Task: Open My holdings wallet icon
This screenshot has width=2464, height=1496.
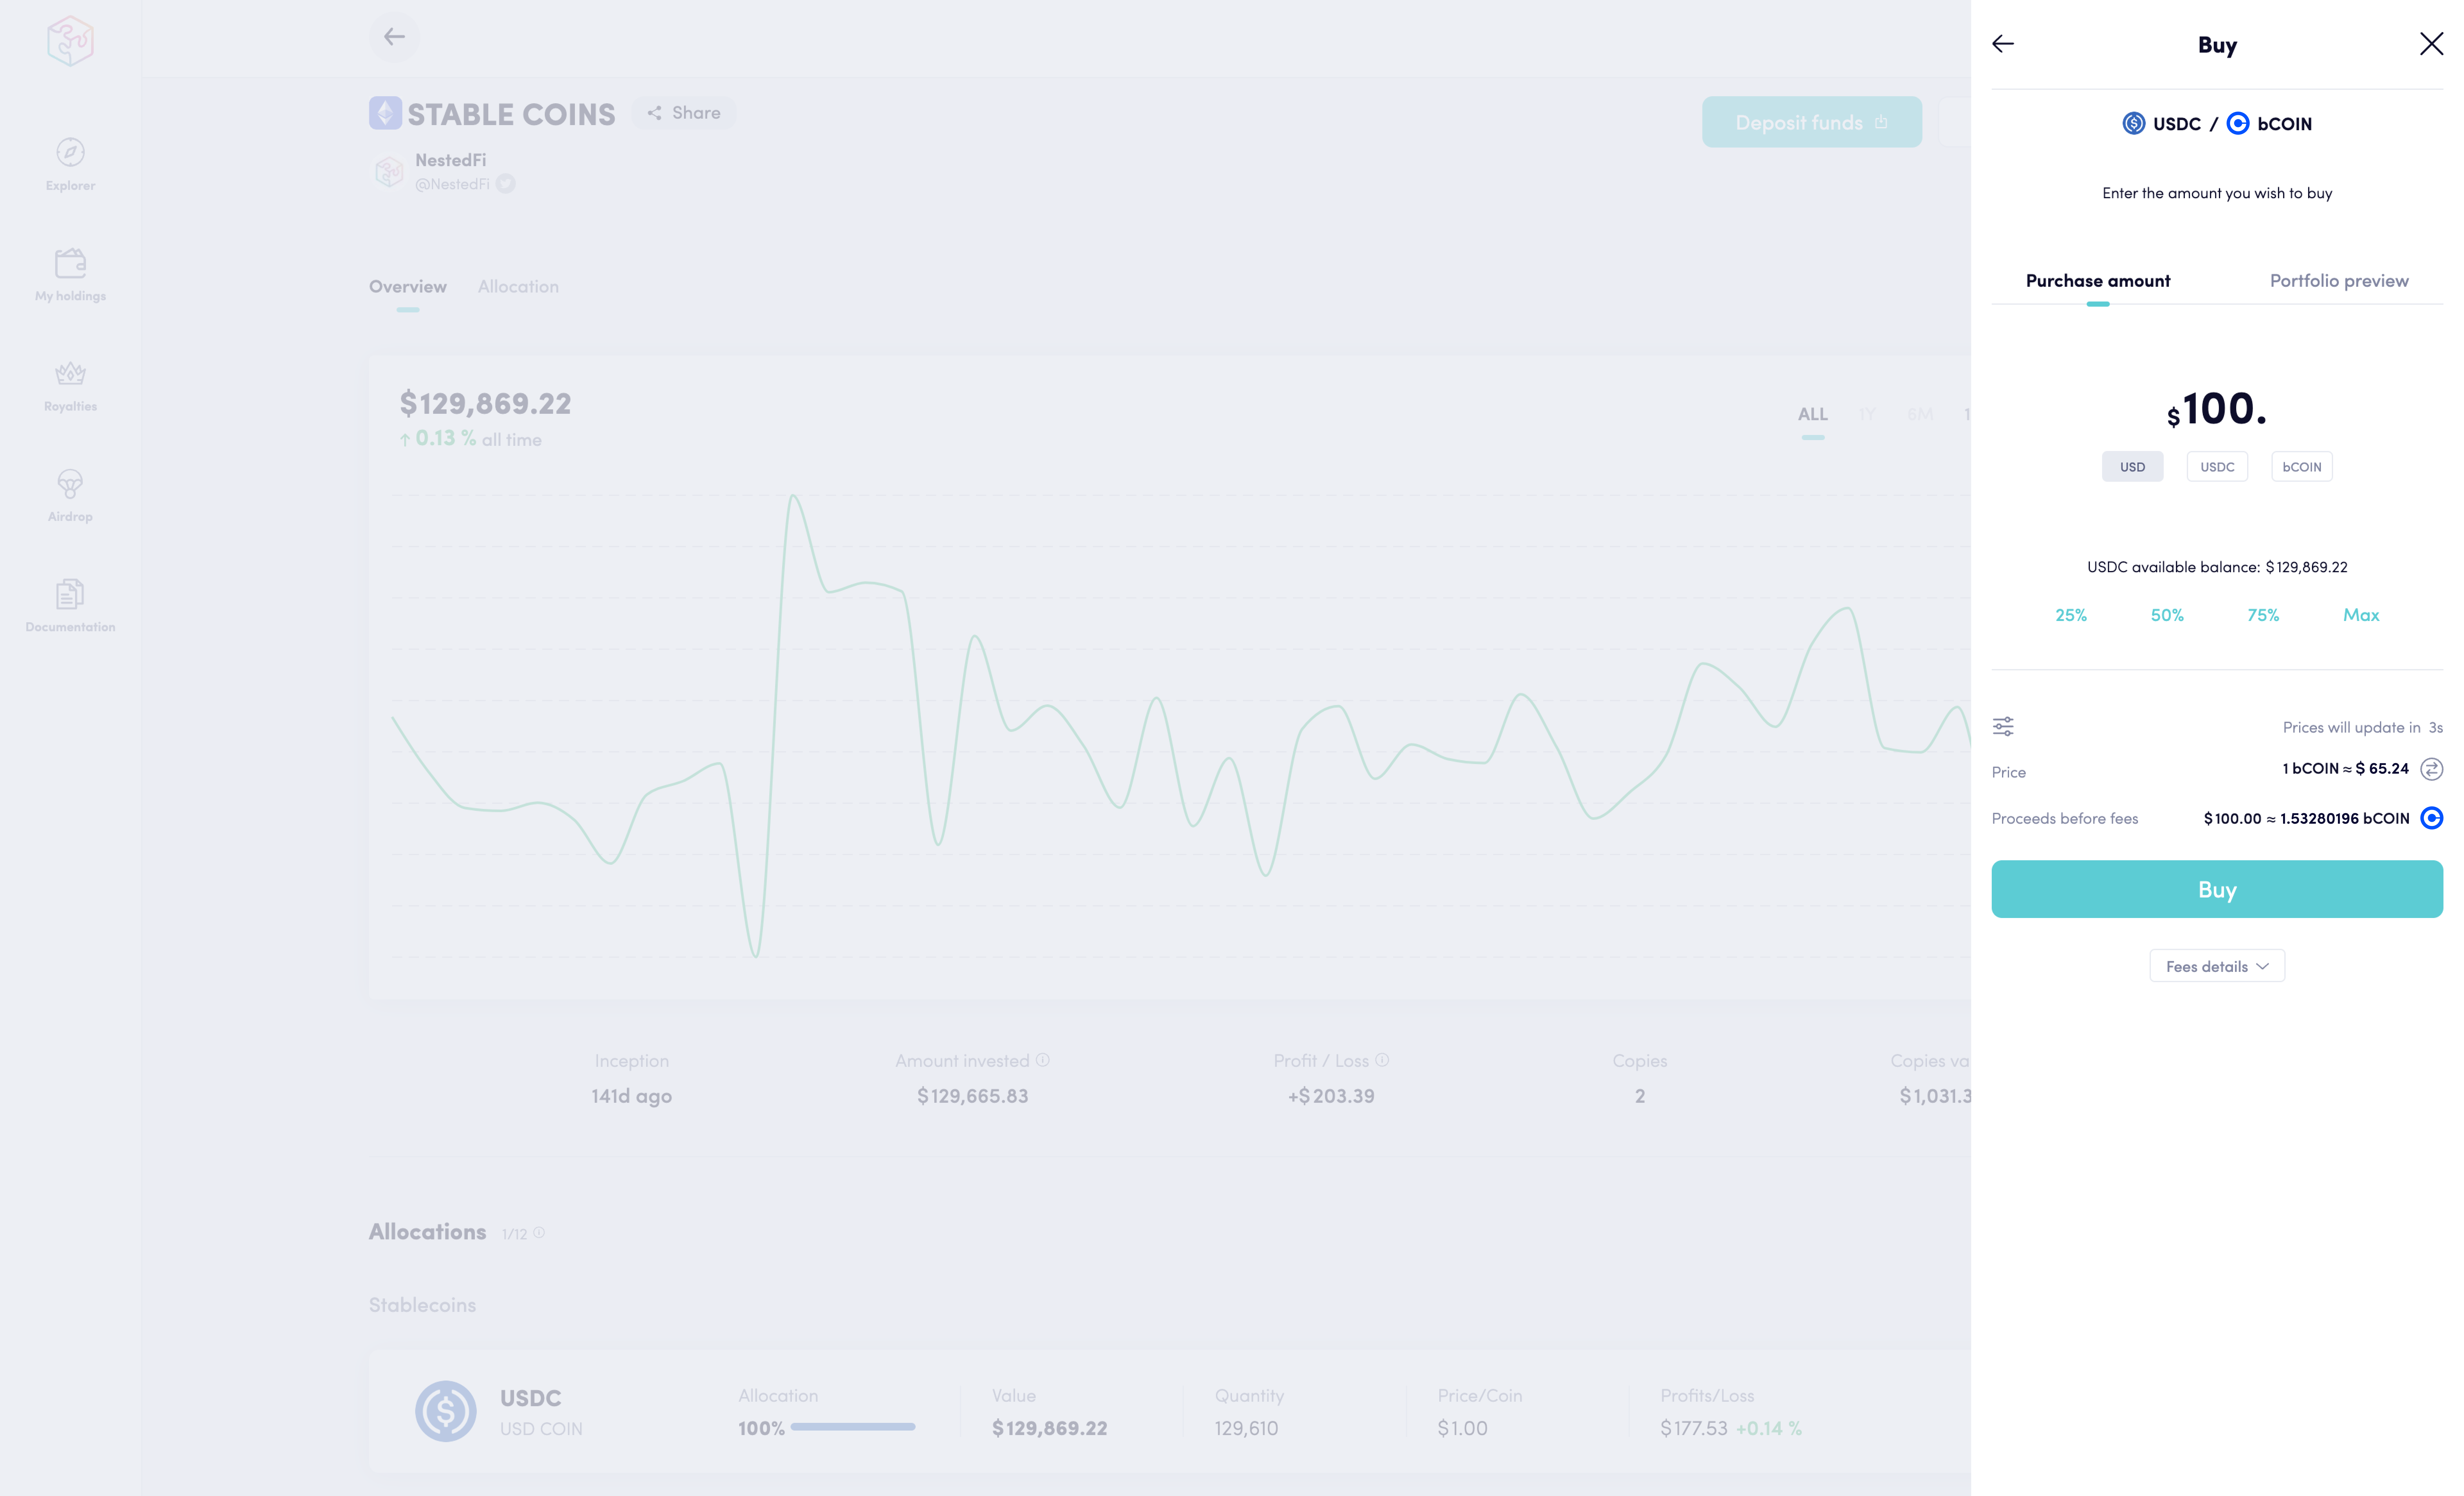Action: 70,263
